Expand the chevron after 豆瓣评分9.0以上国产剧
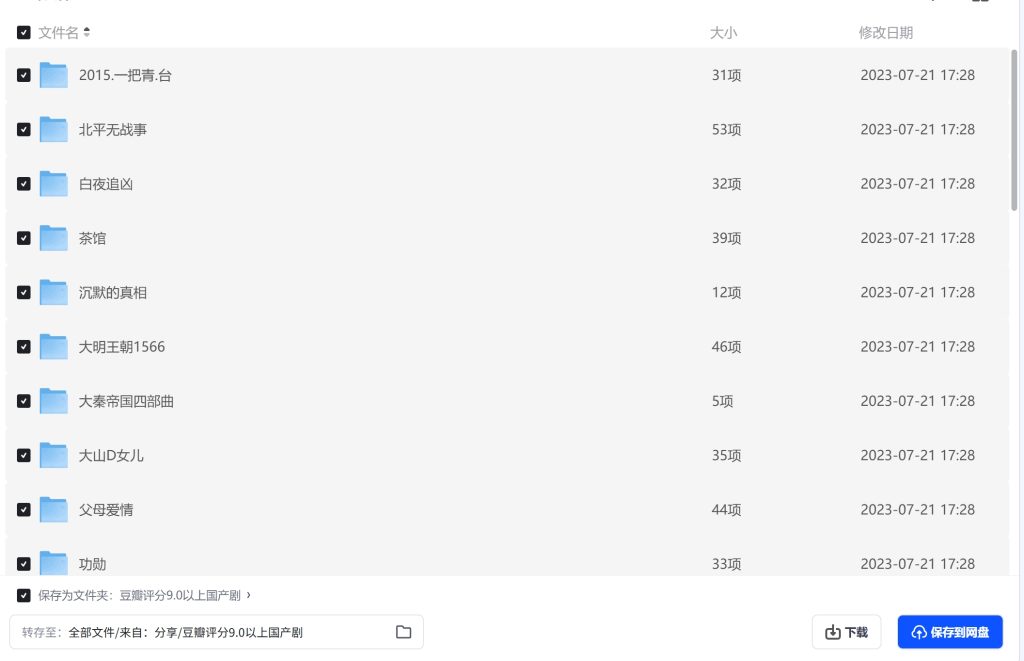The height and width of the screenshot is (661, 1024). click(x=249, y=595)
